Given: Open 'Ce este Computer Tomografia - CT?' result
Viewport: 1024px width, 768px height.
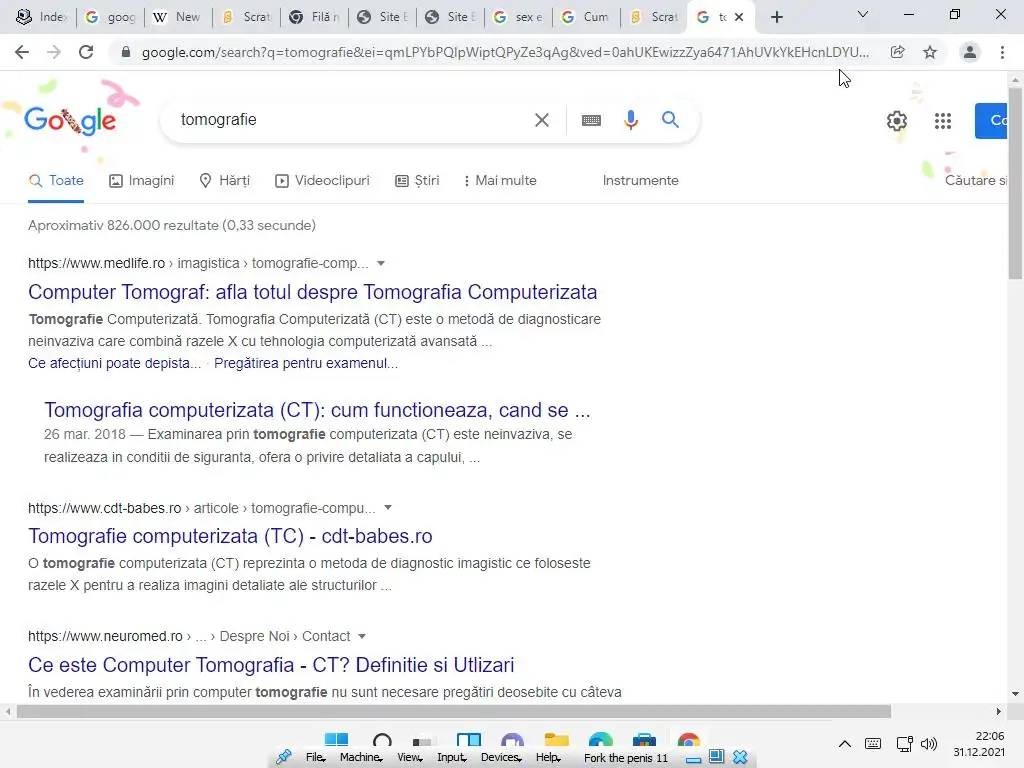Looking at the screenshot, I should coord(271,665).
